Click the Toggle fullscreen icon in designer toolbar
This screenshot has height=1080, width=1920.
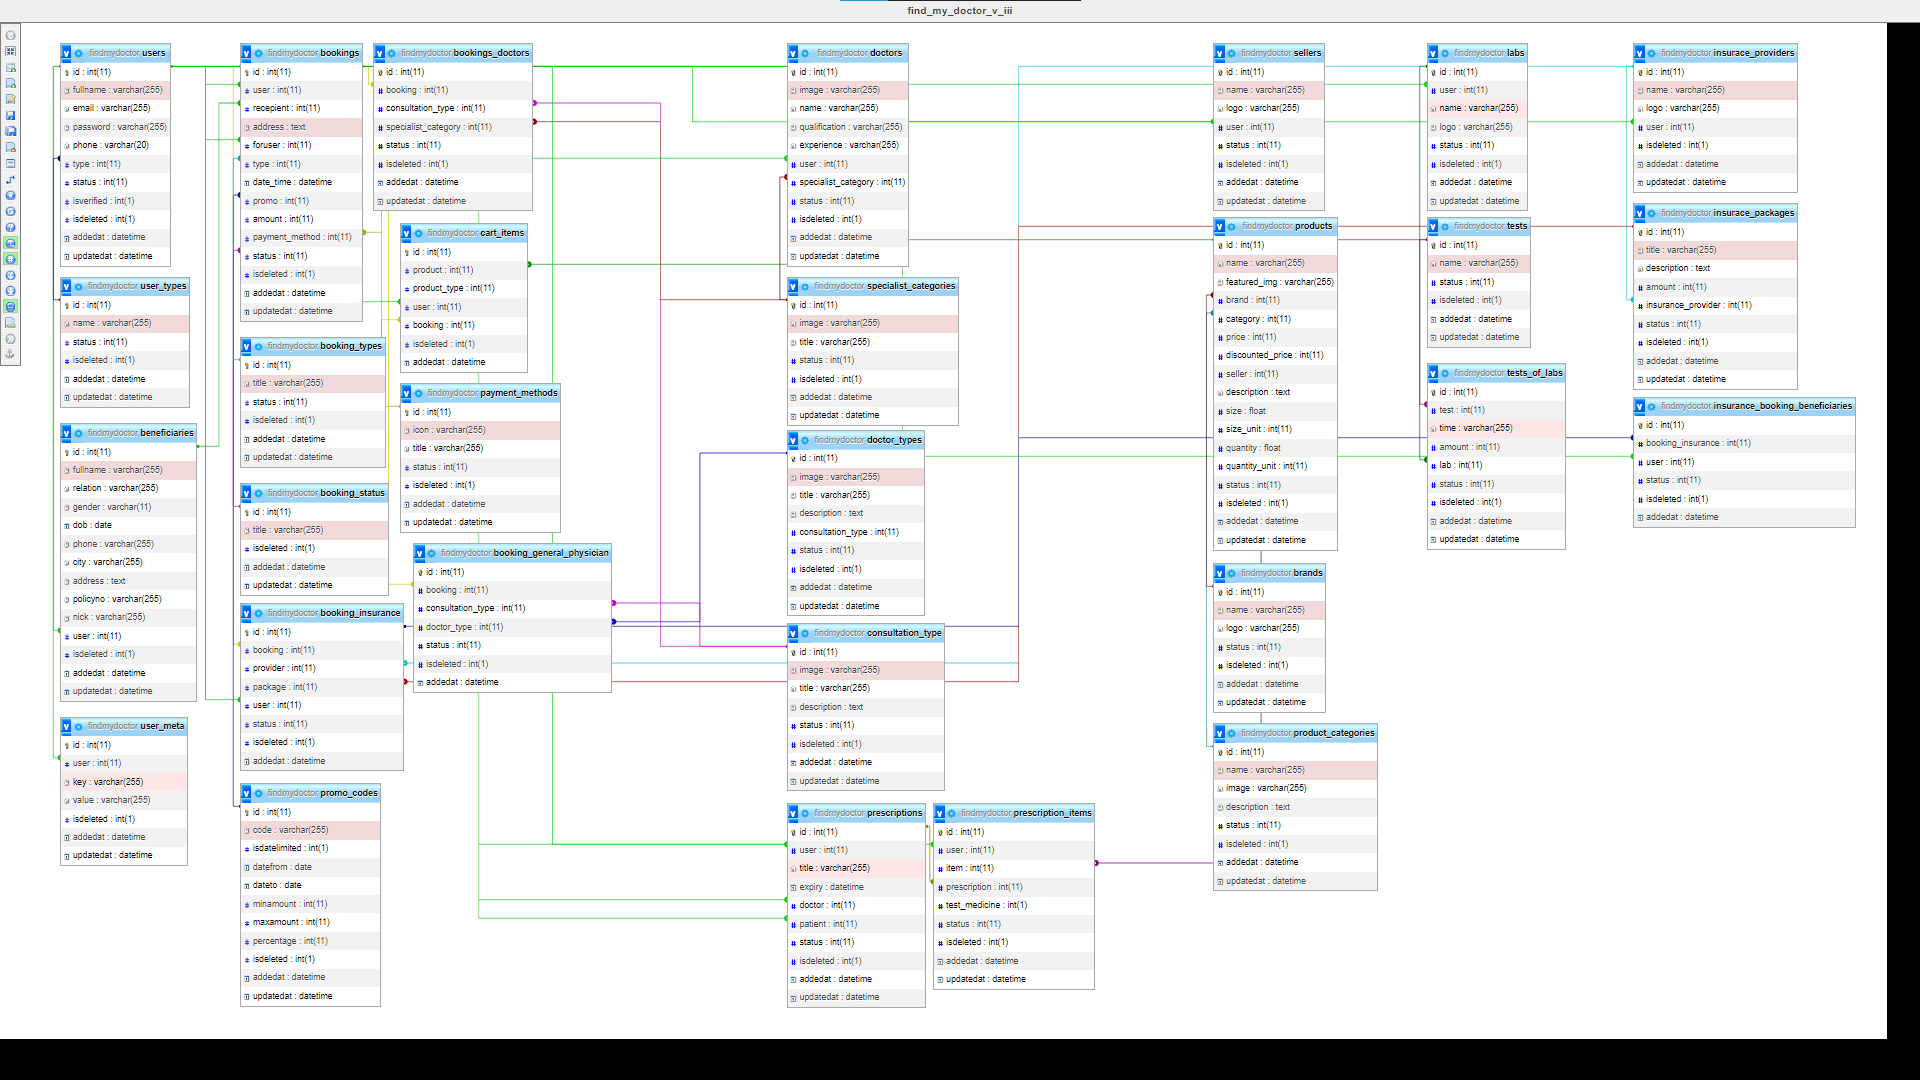11,51
